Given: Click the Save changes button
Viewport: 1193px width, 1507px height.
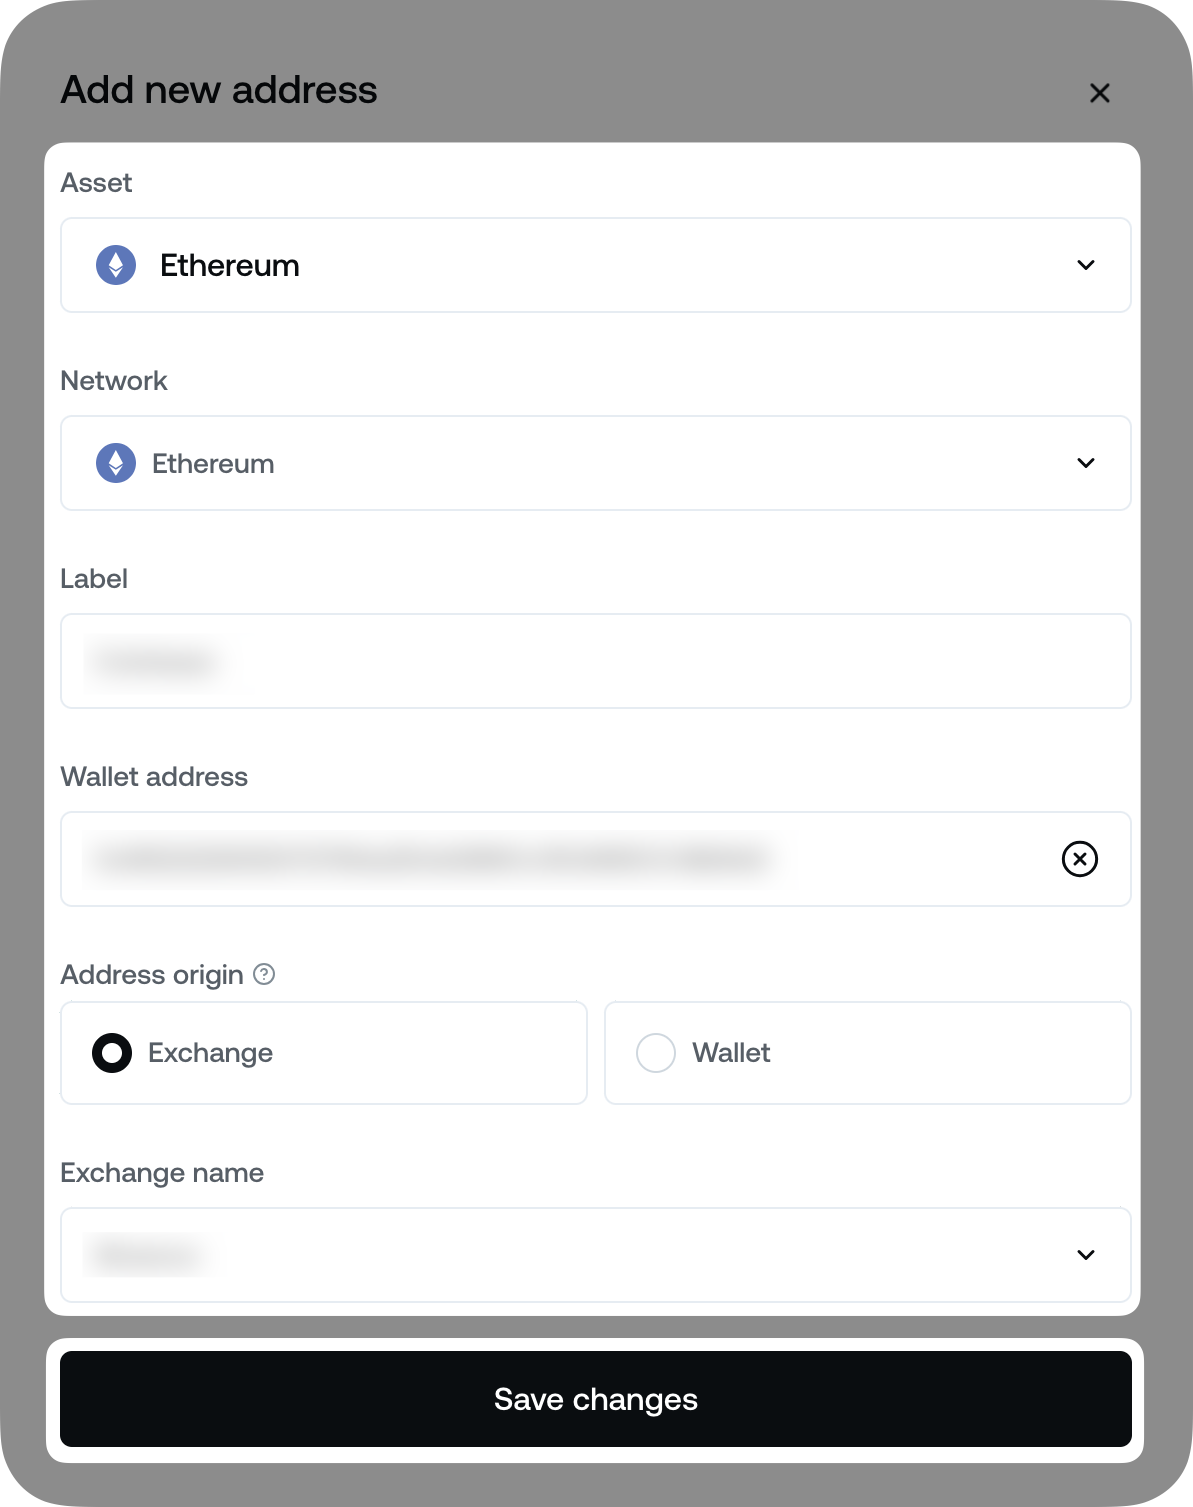Looking at the screenshot, I should click(595, 1399).
